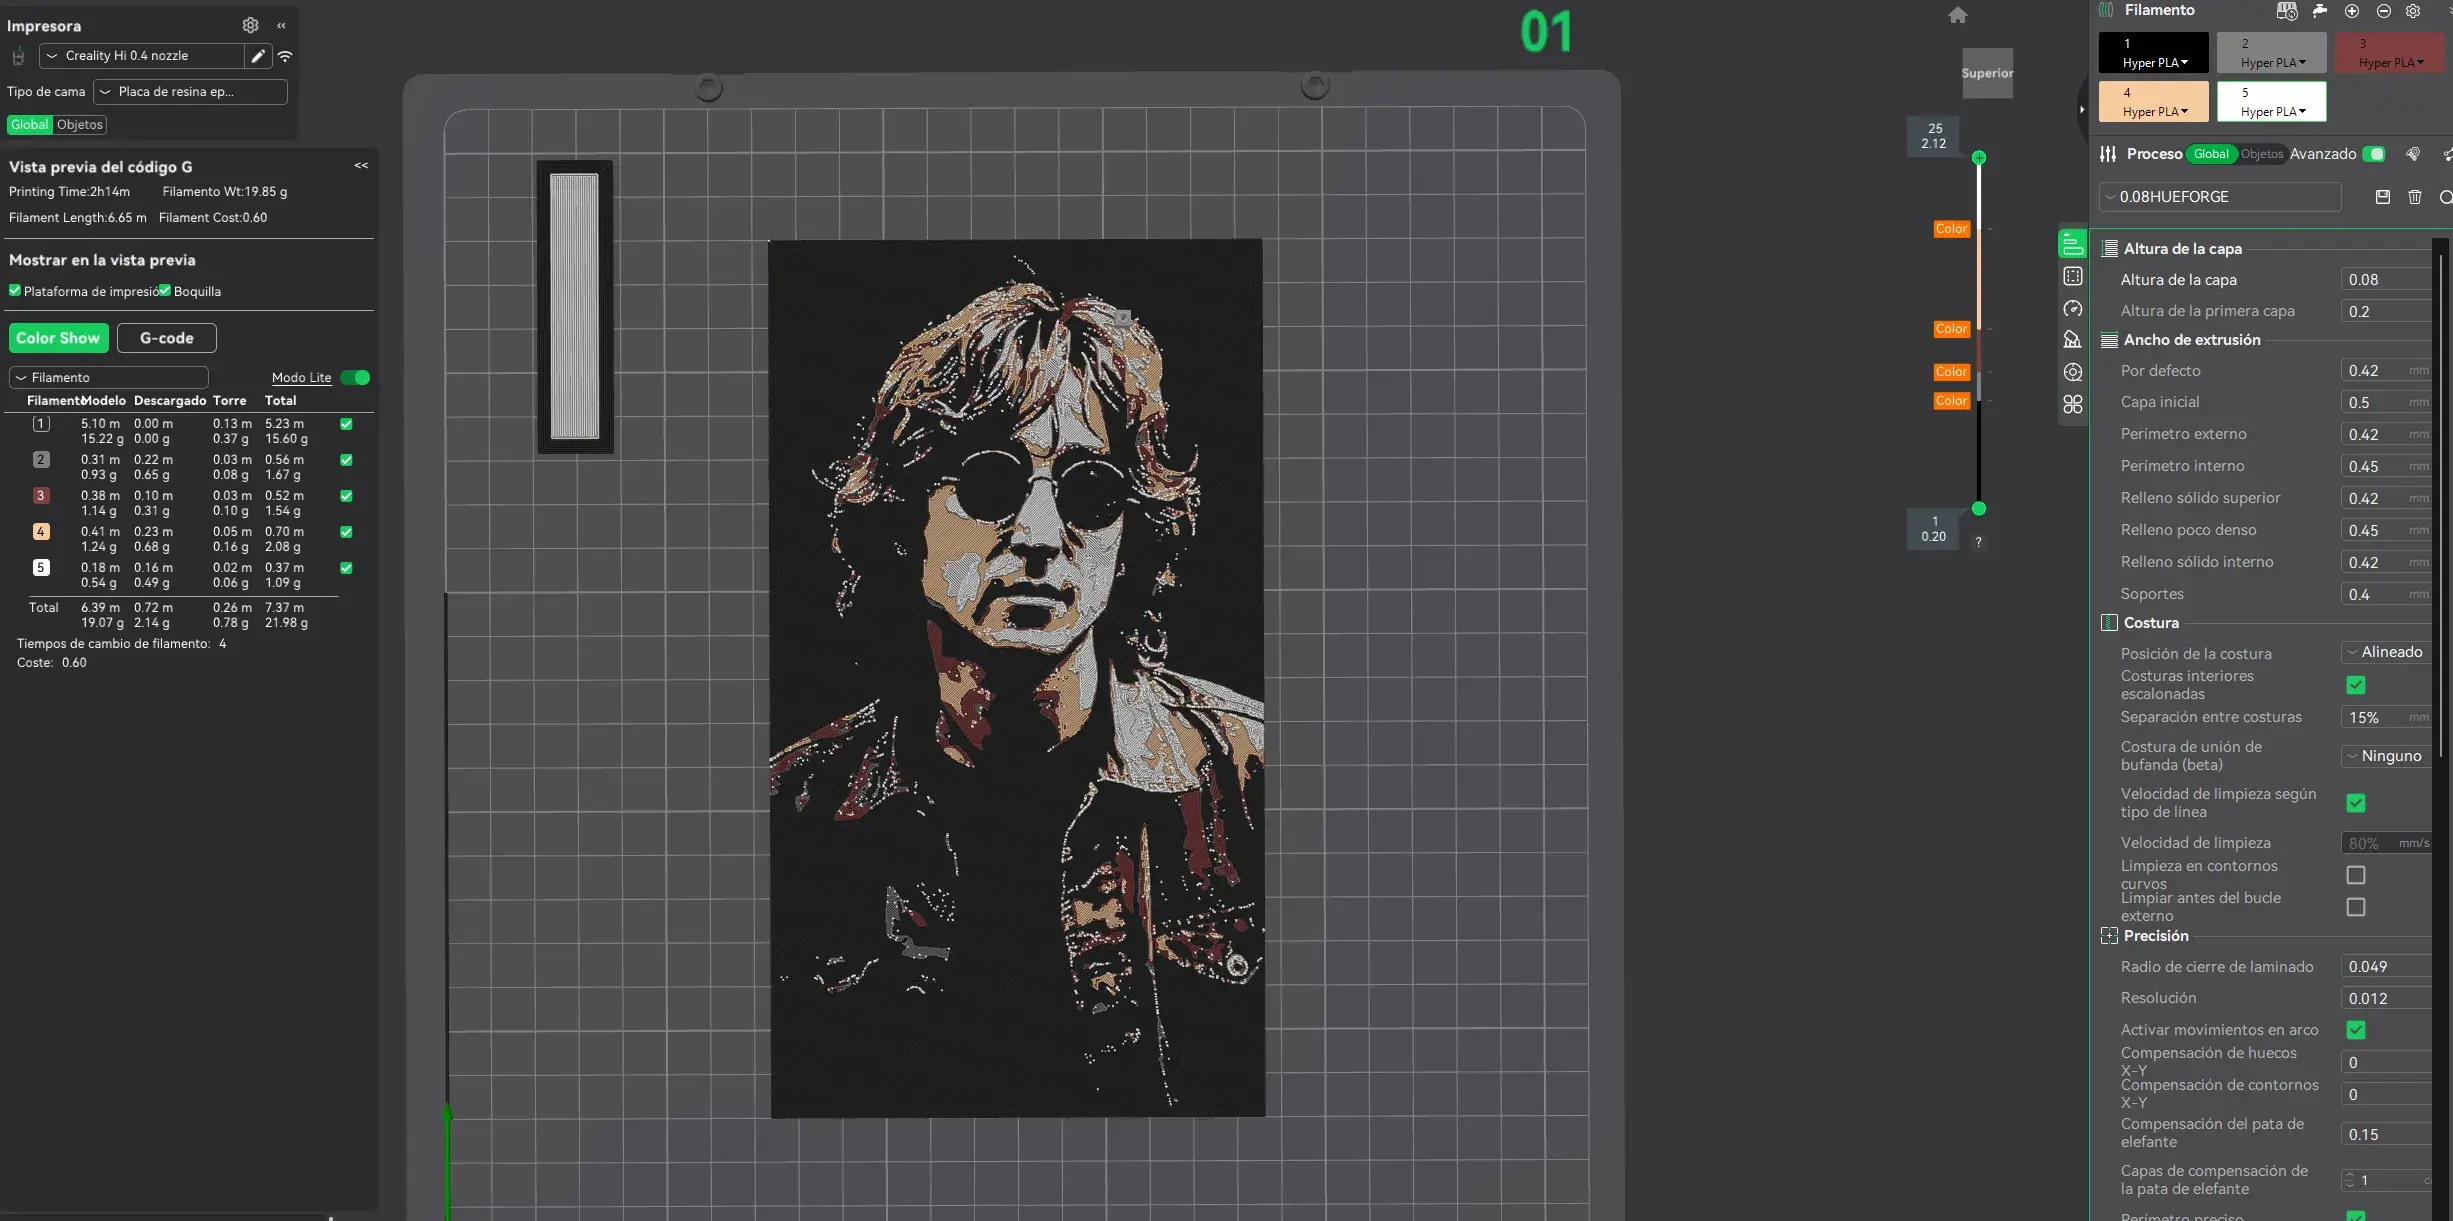
Task: Select the Speed settings sidebar tab icon
Action: click(x=2072, y=308)
